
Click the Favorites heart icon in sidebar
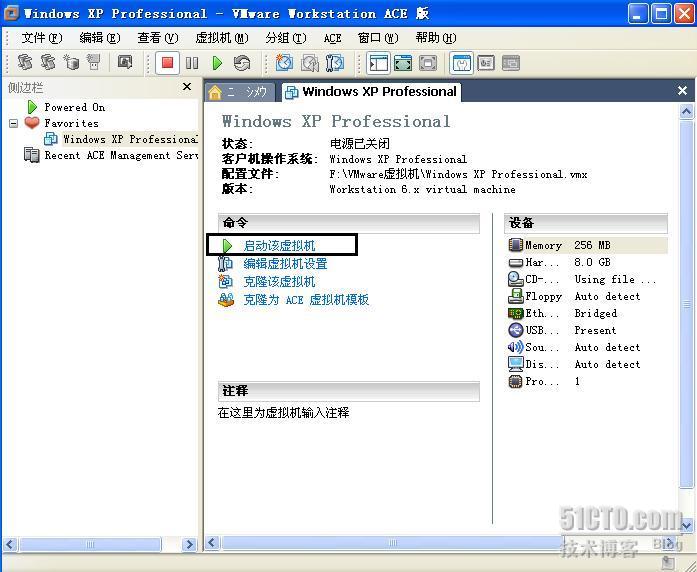pyautogui.click(x=32, y=123)
